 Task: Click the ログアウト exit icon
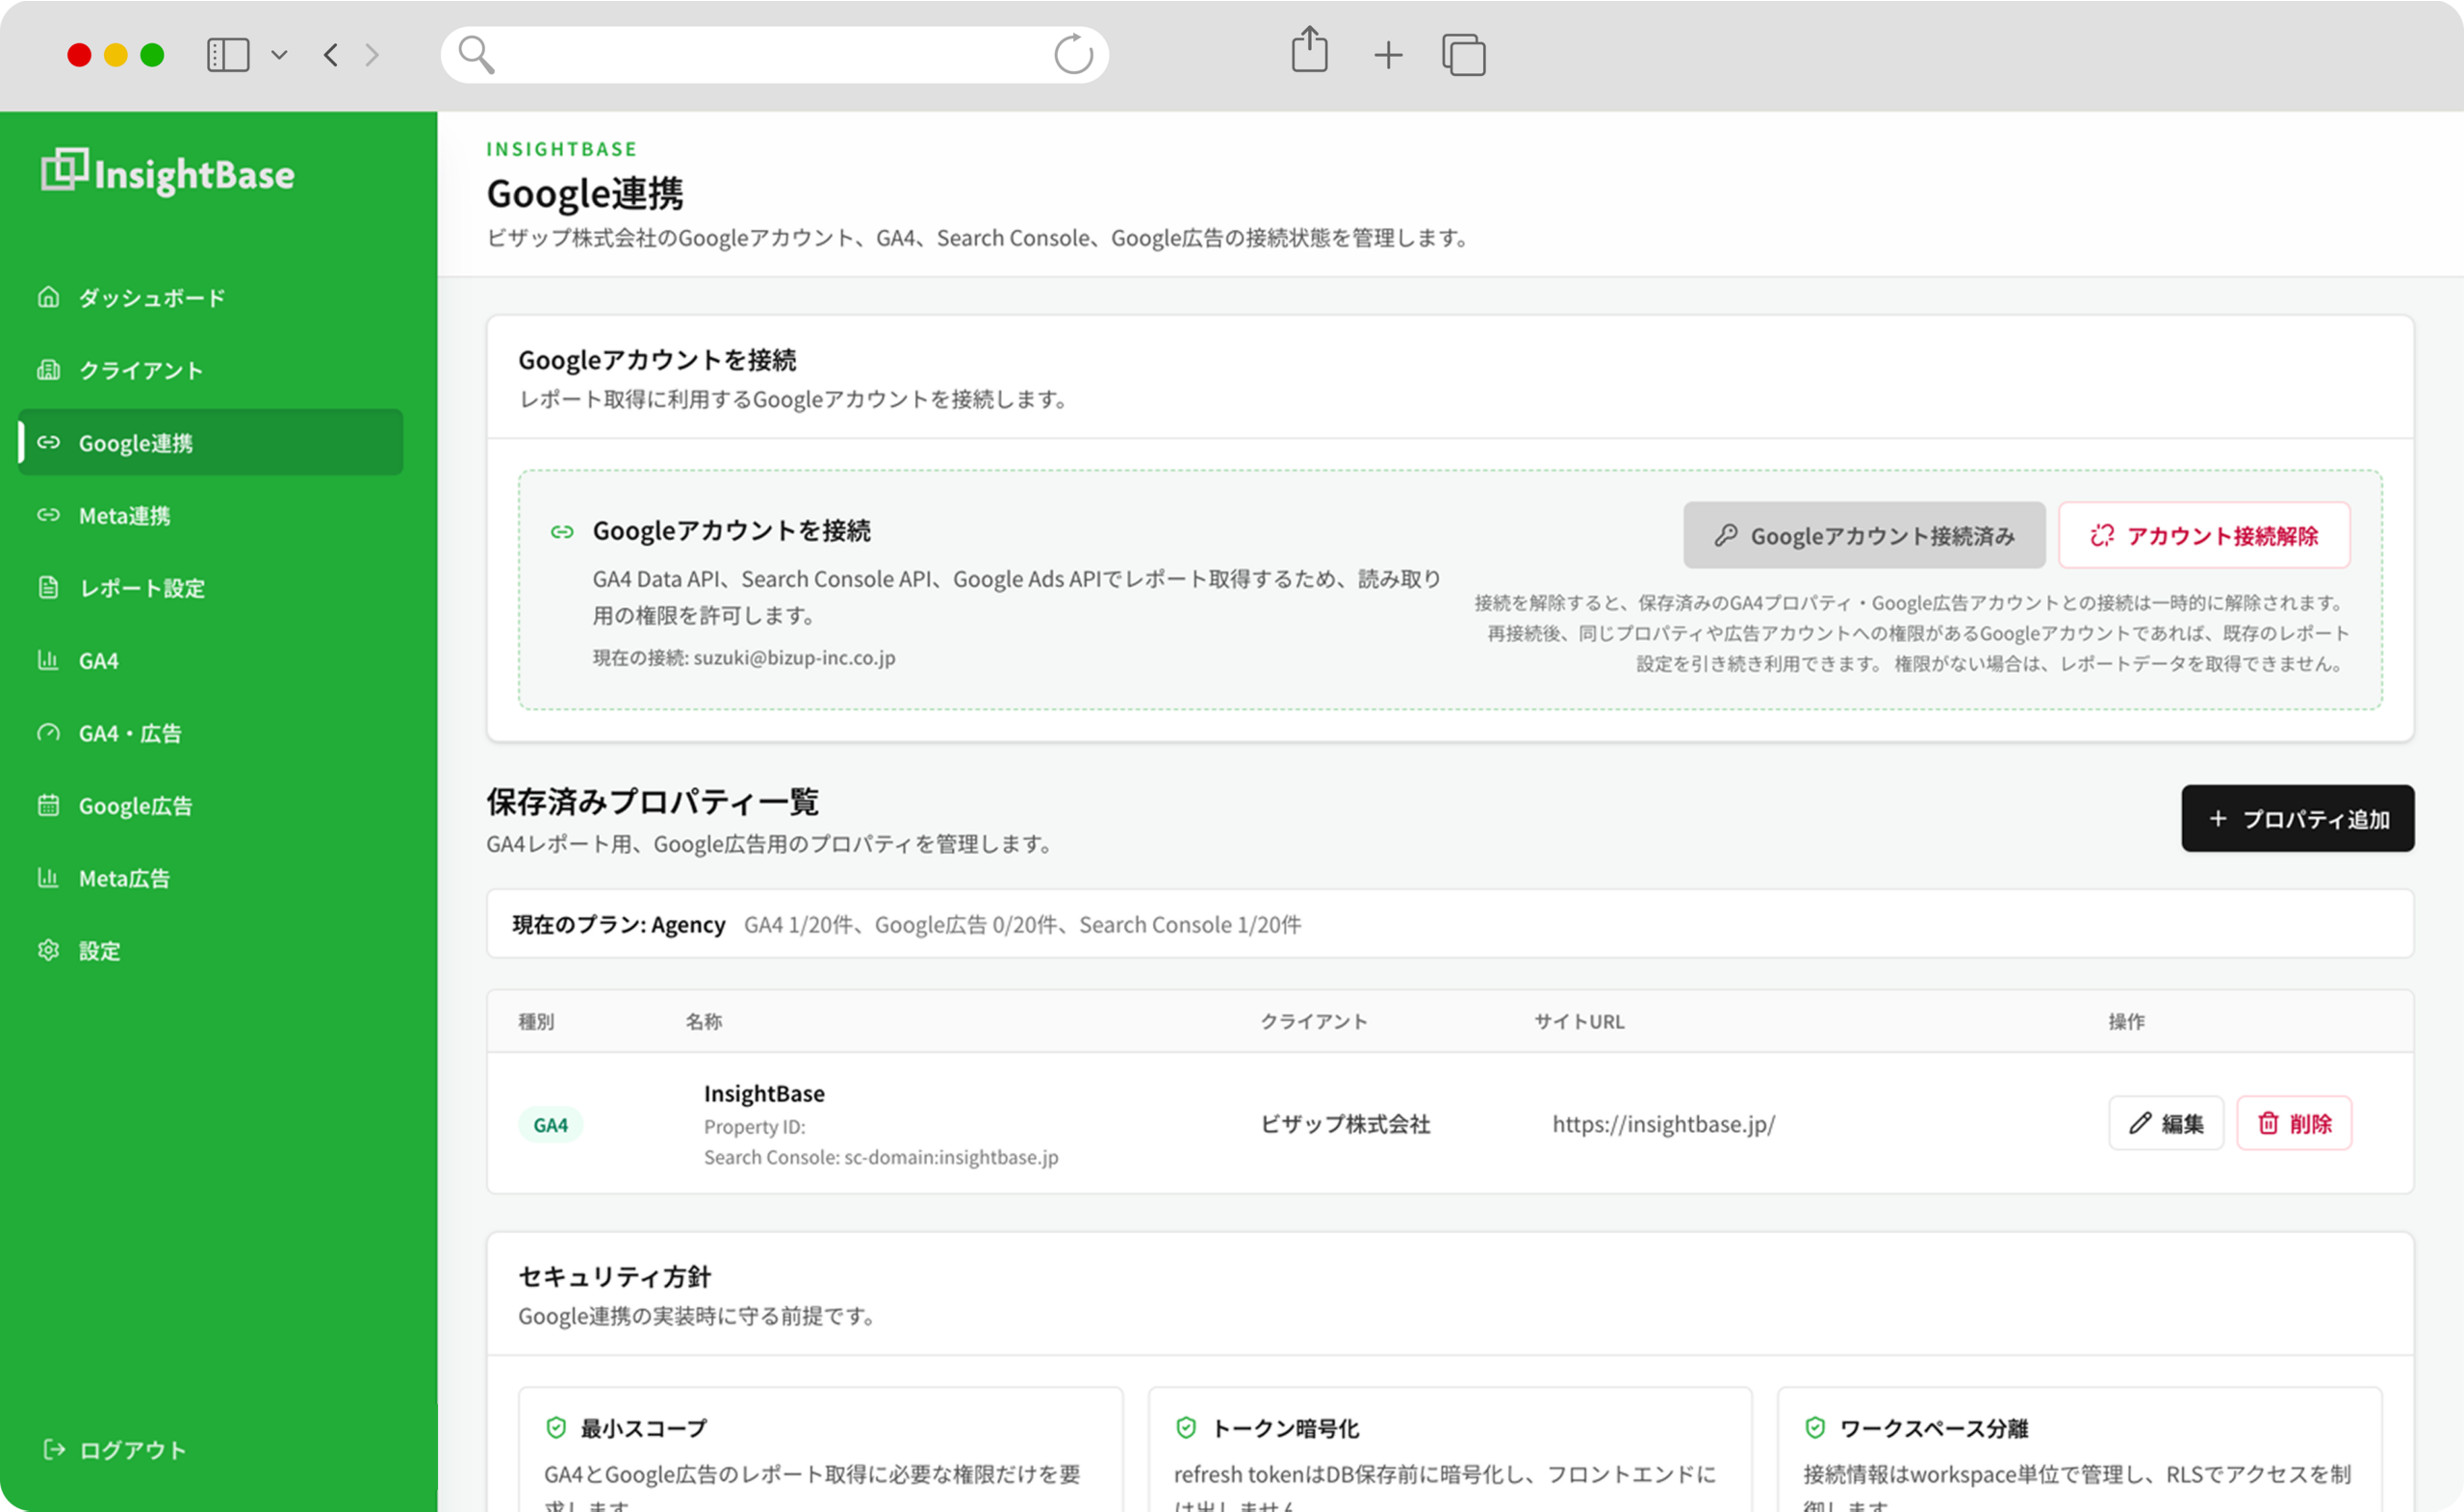pyautogui.click(x=54, y=1450)
